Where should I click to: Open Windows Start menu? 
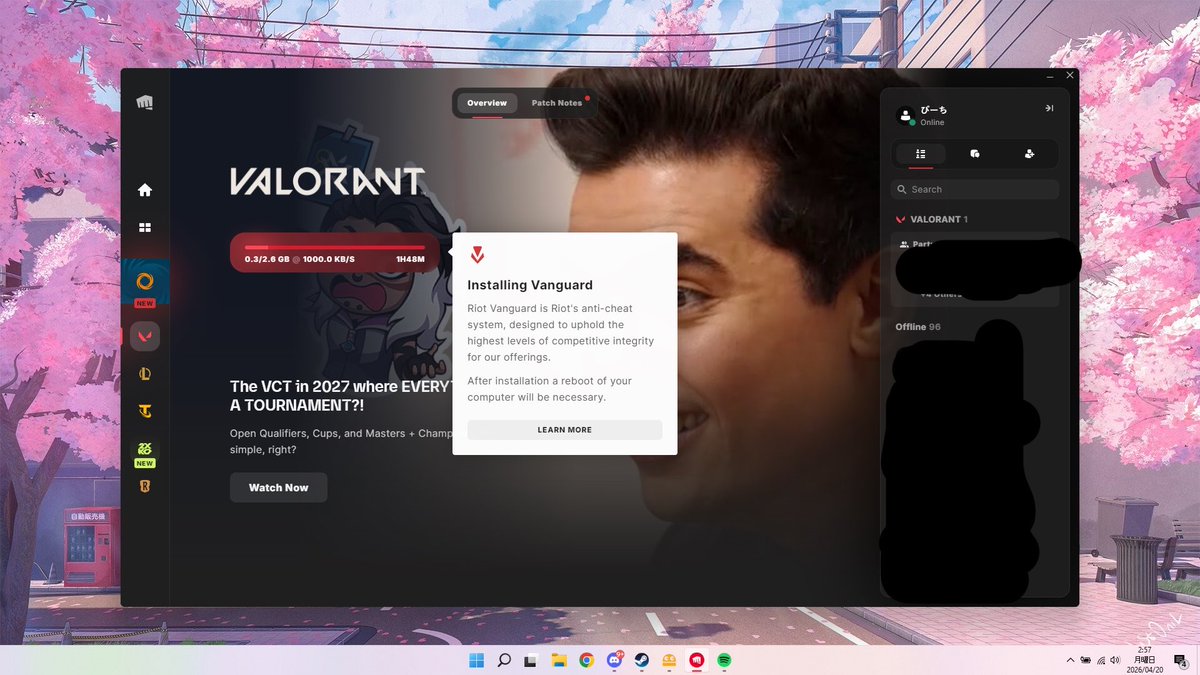tap(476, 660)
